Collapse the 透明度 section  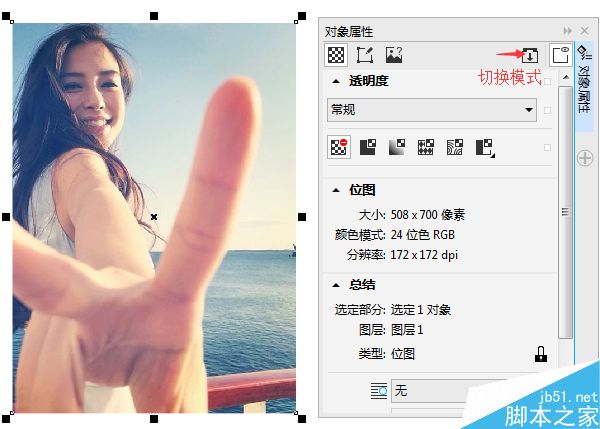pyautogui.click(x=336, y=81)
